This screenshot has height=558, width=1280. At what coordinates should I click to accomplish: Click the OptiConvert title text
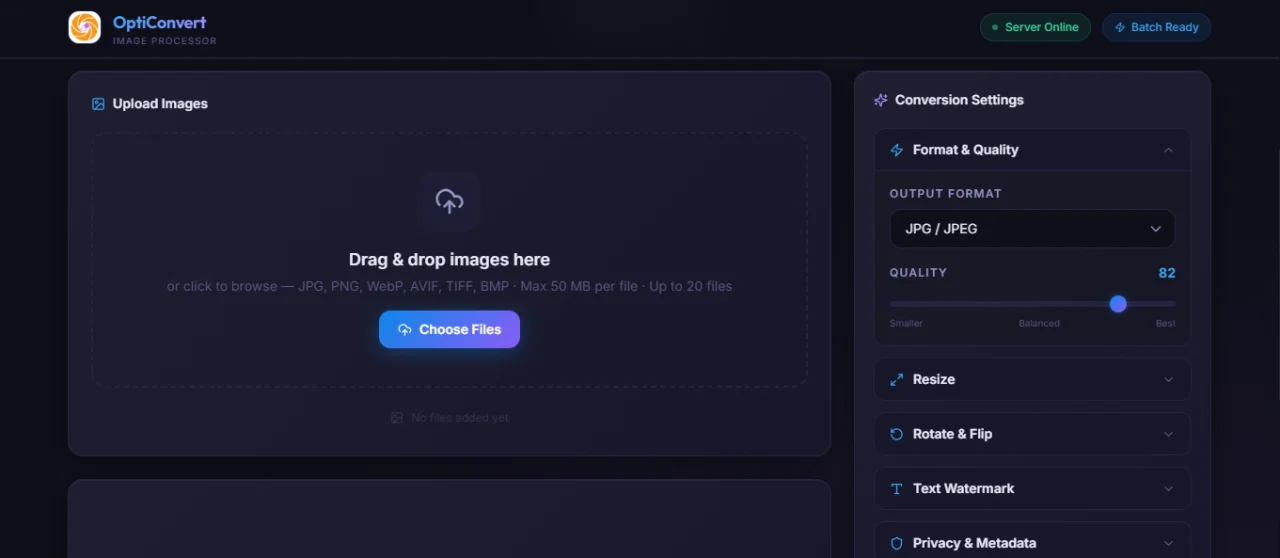coord(160,22)
